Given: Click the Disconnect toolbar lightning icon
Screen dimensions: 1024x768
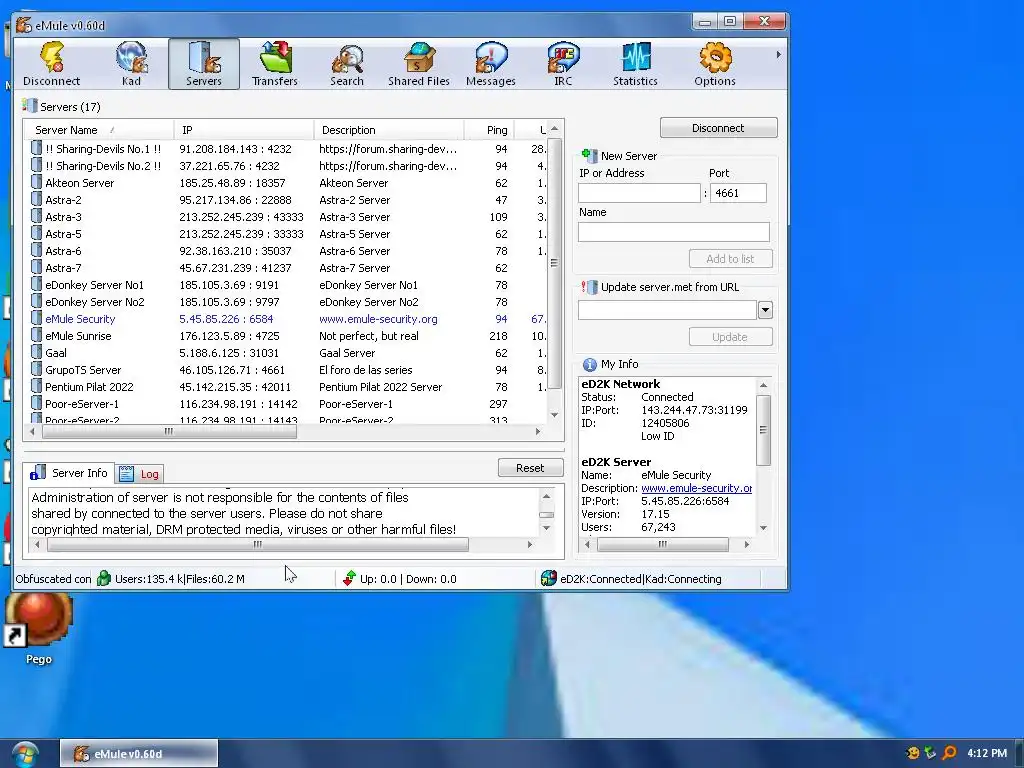Looking at the screenshot, I should pos(52,57).
